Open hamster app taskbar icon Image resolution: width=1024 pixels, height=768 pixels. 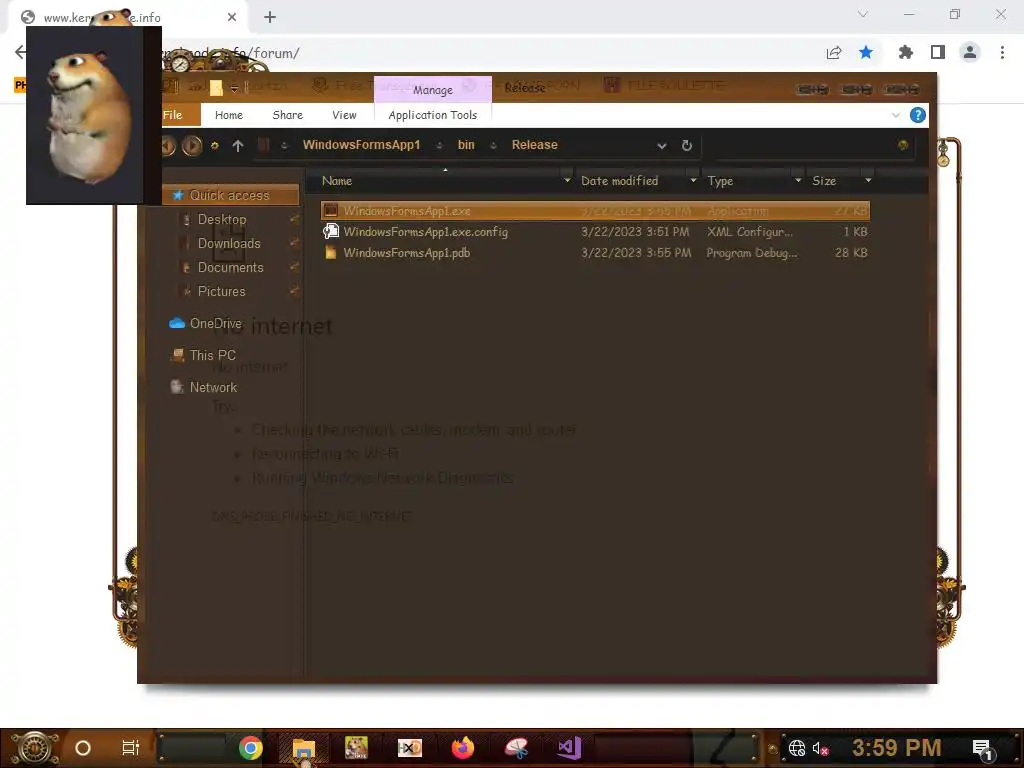click(x=357, y=748)
